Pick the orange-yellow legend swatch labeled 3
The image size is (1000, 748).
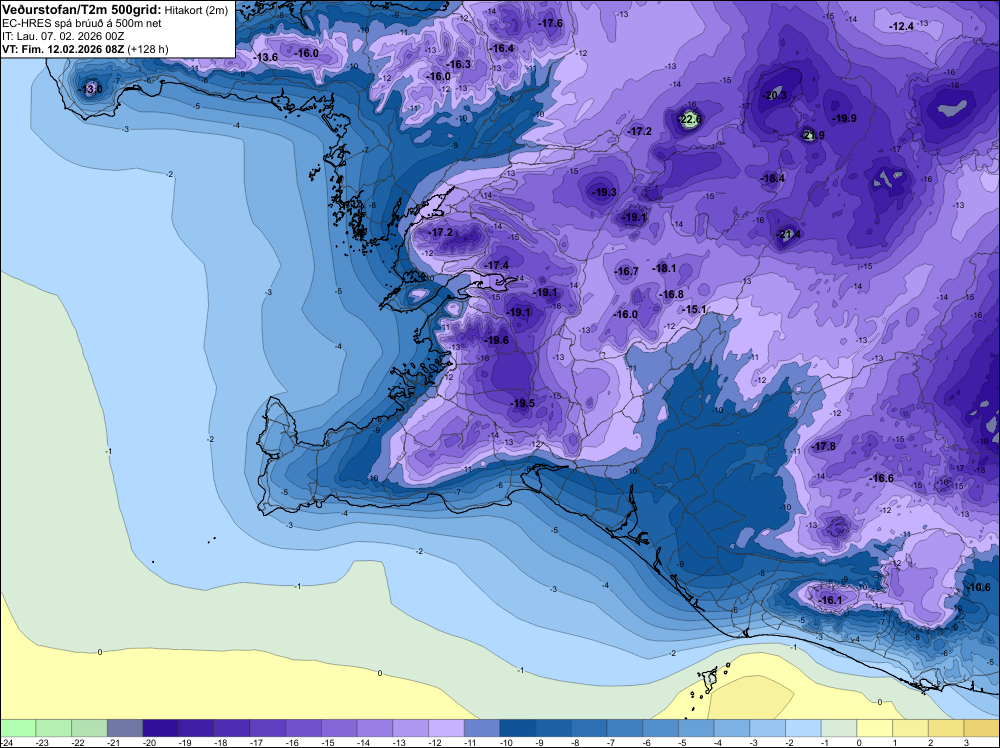pyautogui.click(x=982, y=728)
